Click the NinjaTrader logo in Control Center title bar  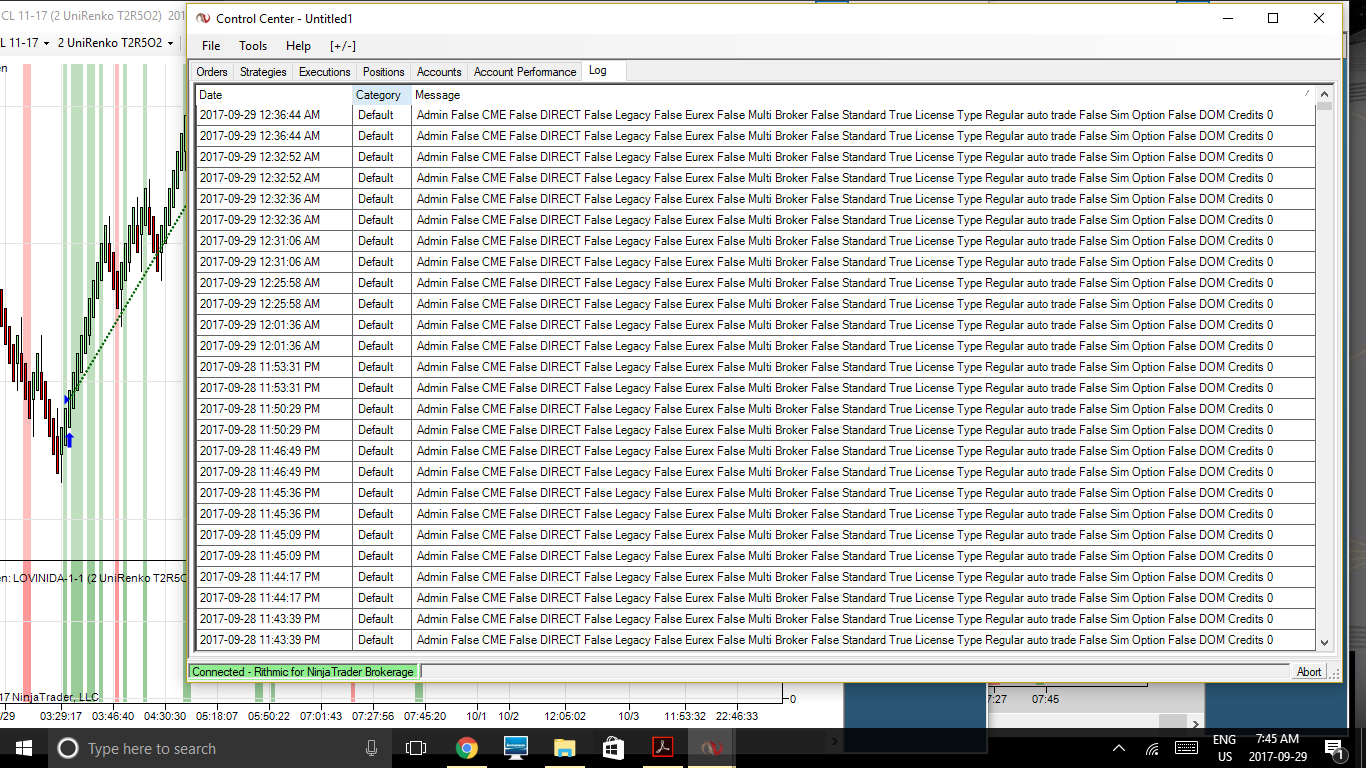pos(204,18)
